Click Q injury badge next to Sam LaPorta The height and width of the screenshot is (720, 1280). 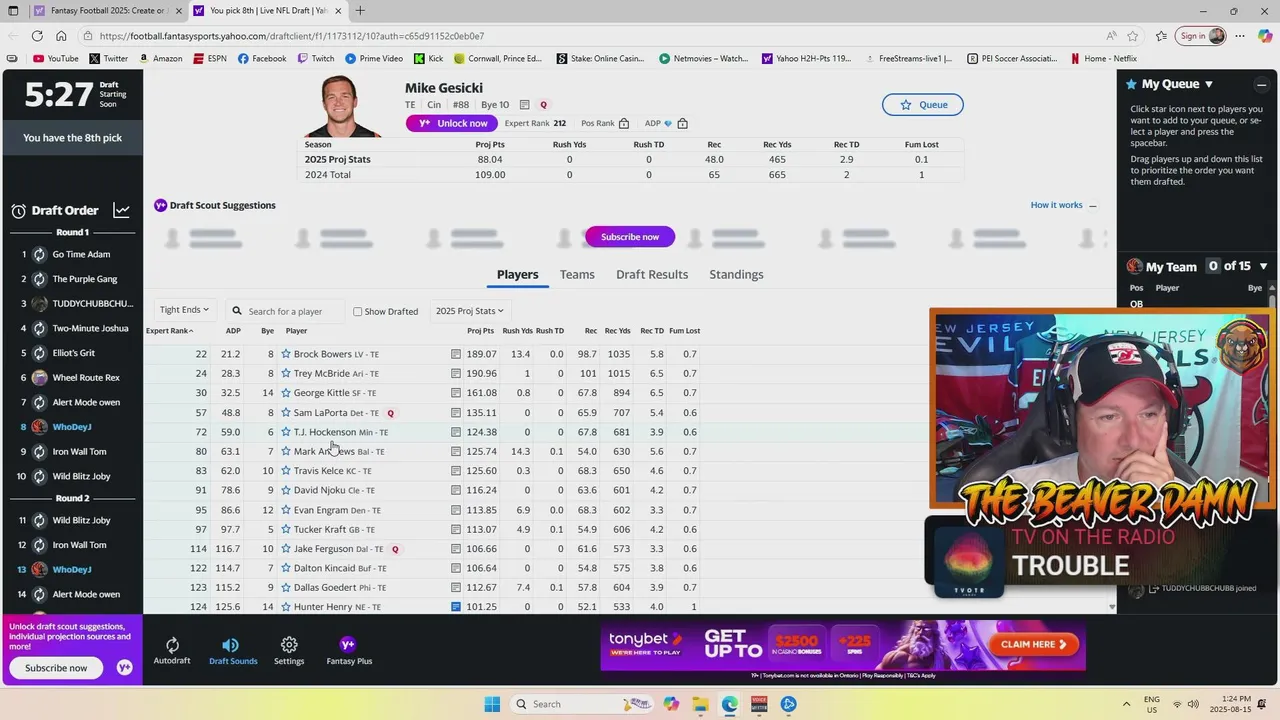click(391, 413)
